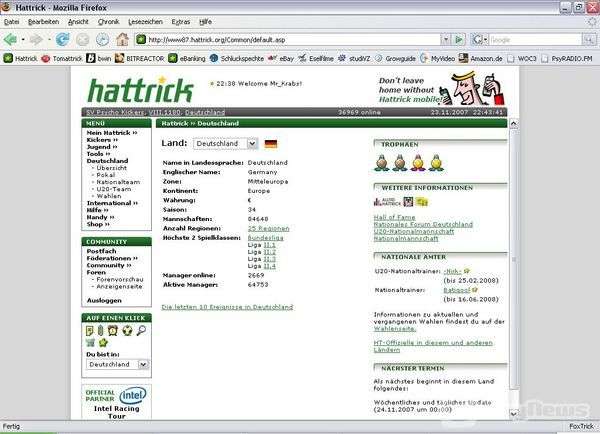
Task: Click the Alltid Hattrick statistics icon
Action: coord(387,202)
